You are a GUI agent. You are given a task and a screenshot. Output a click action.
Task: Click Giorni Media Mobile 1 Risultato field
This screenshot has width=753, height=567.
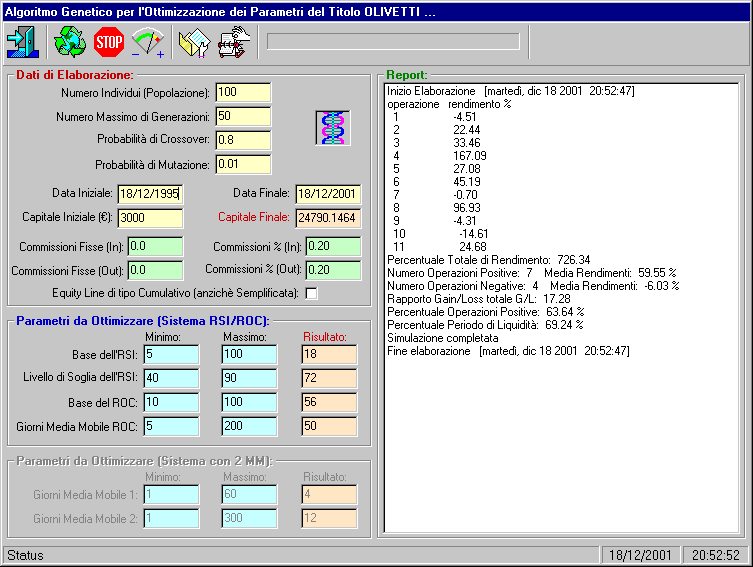329,495
